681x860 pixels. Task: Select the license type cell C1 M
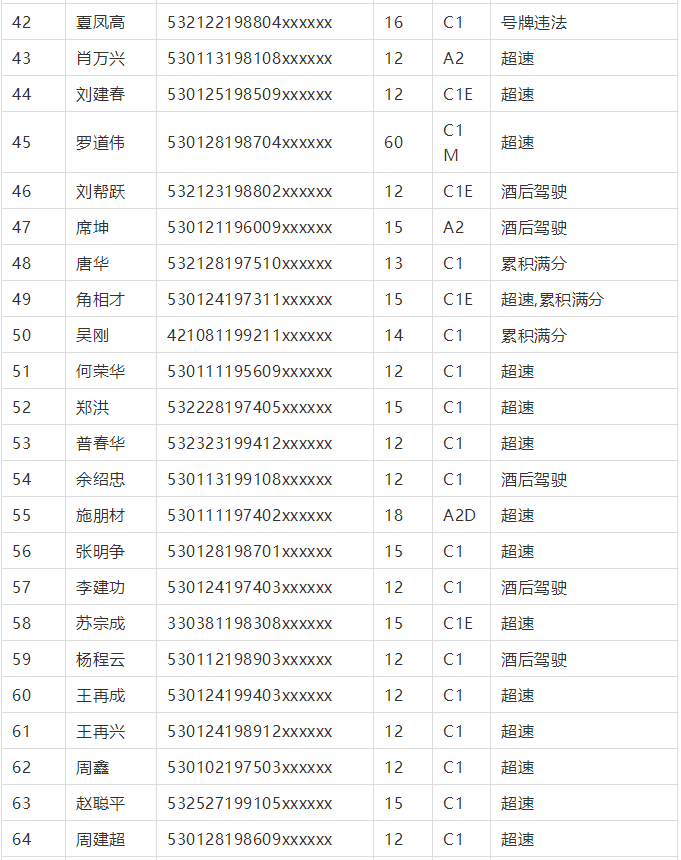tap(453, 142)
